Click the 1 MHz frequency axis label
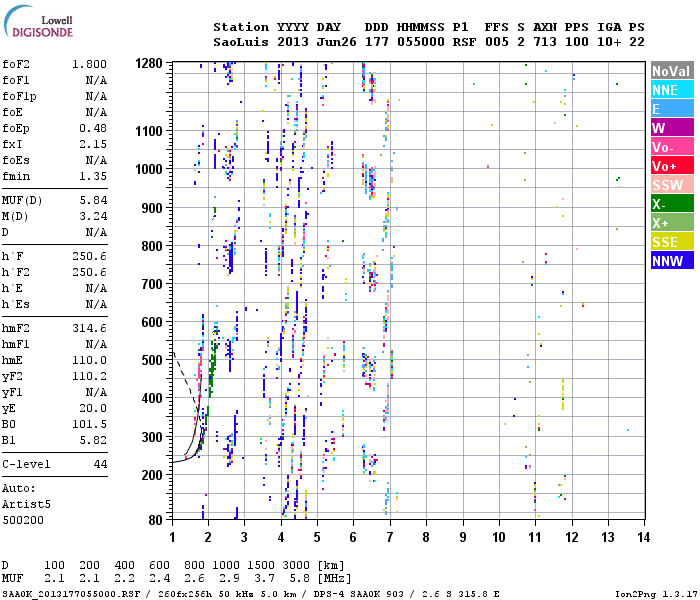Image resolution: width=700 pixels, height=600 pixels. click(x=172, y=537)
